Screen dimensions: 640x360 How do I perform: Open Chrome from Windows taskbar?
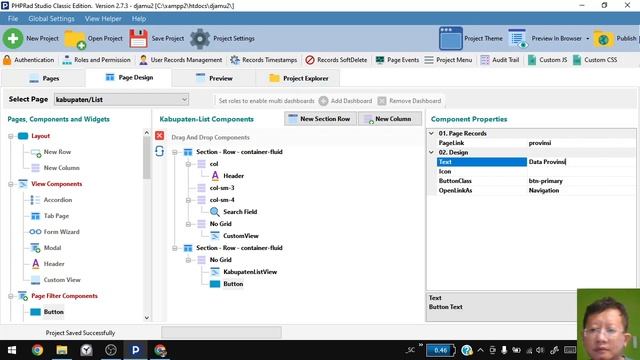point(38,350)
